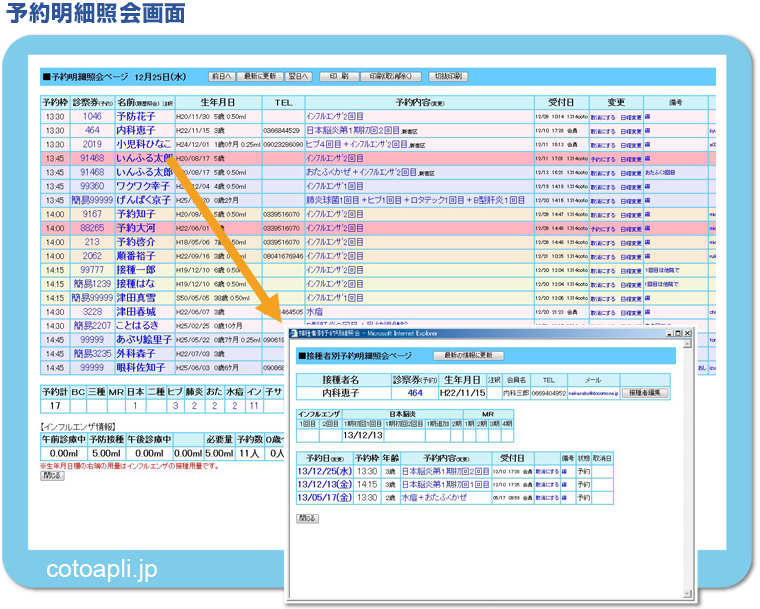This screenshot has width=760, height=609.
Task: Click booking date 13/05/17(金) in popup
Action: [325, 497]
